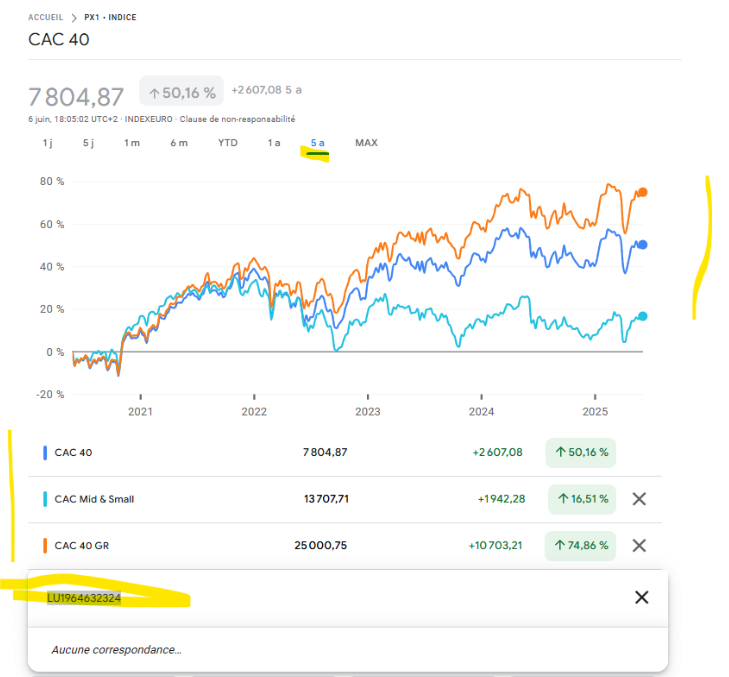The width and height of the screenshot is (729, 677).
Task: Click the cyan CAC Mid & Small color marker
Action: tap(45, 499)
